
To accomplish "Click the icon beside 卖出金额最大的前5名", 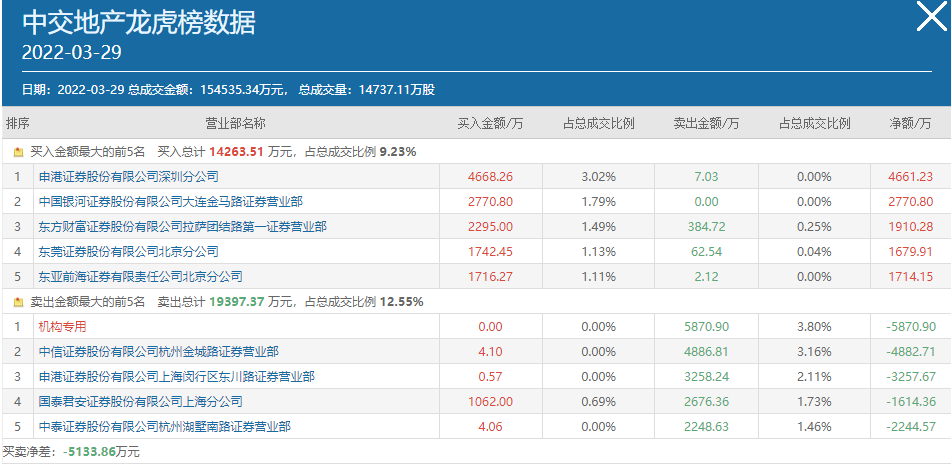I will tap(17, 301).
